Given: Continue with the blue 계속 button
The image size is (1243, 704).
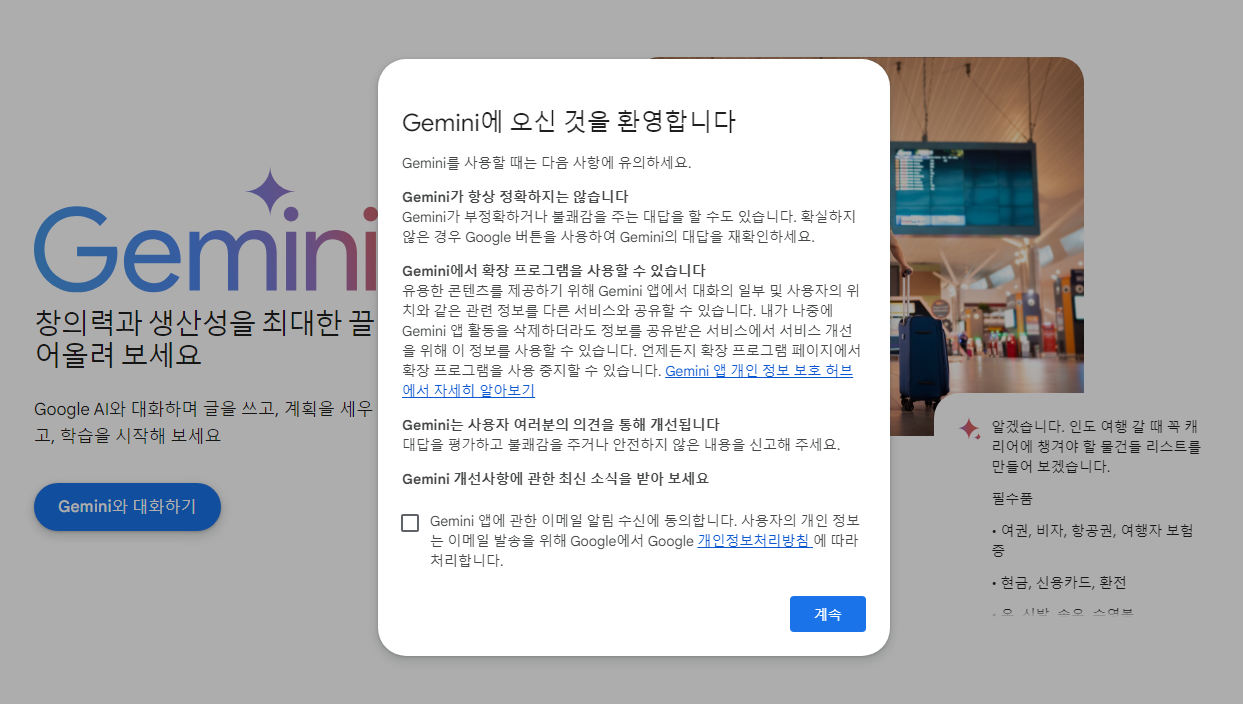Looking at the screenshot, I should (828, 614).
